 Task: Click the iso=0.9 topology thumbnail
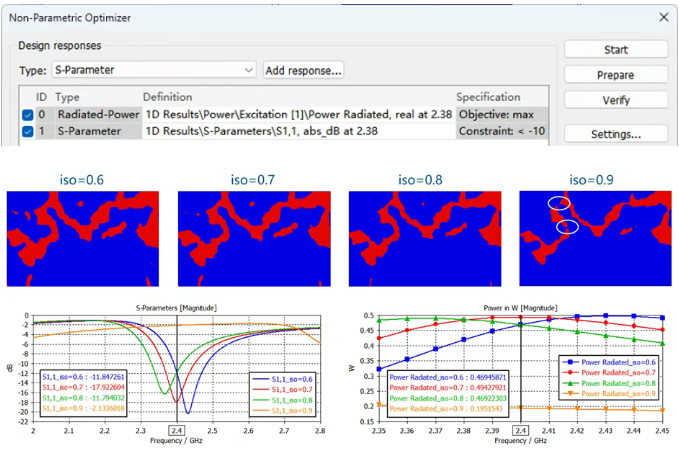[x=595, y=239]
